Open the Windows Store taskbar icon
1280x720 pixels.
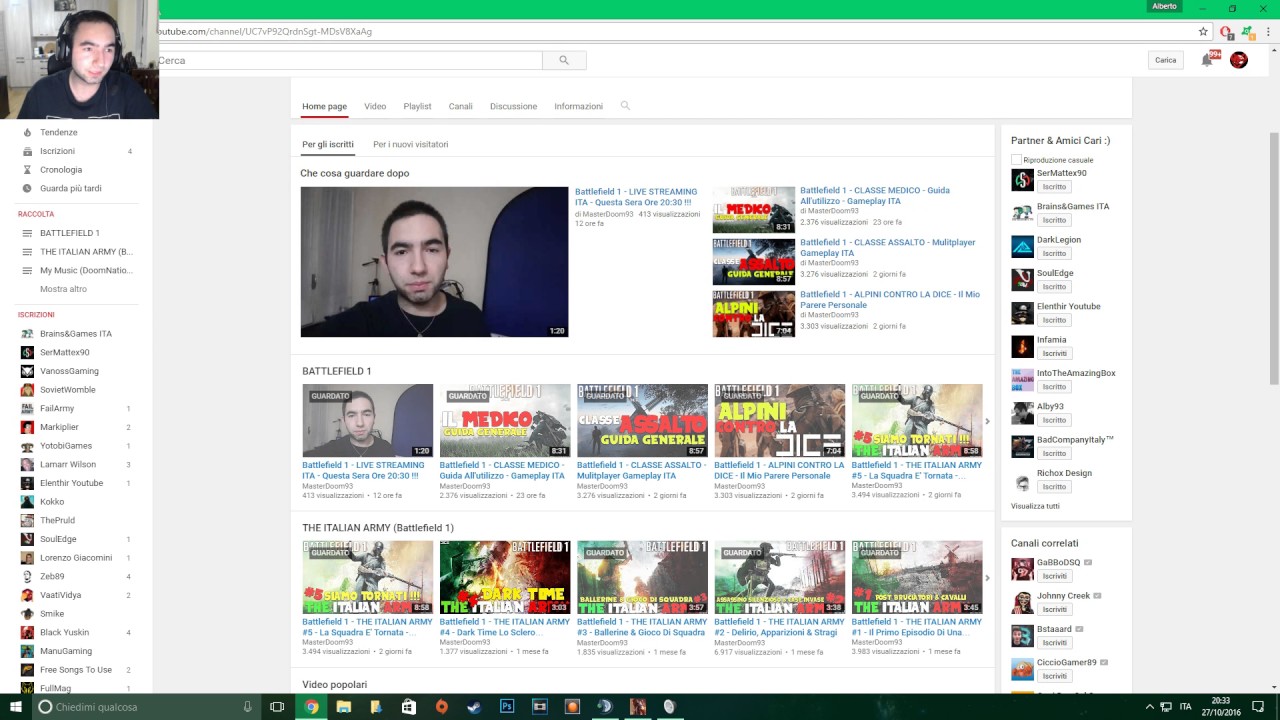coord(409,706)
